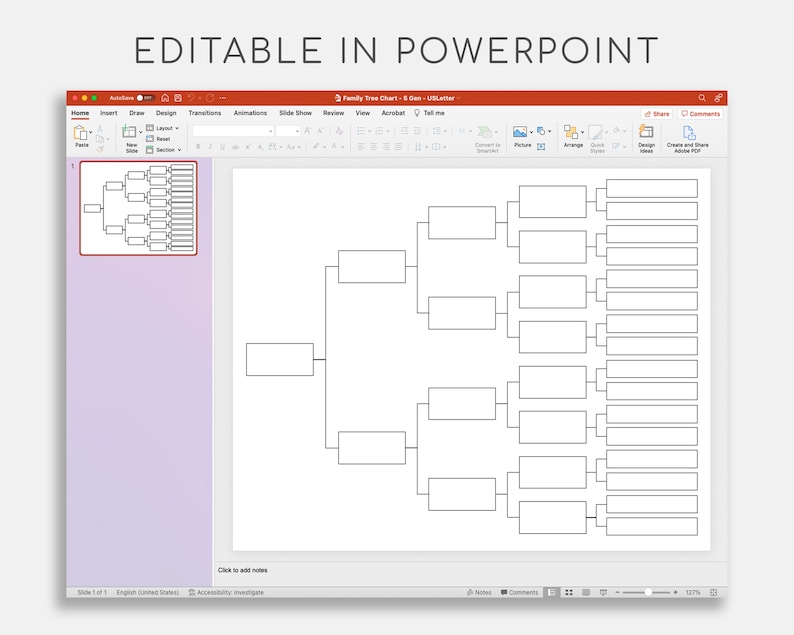
Task: Open the Section dropdown
Action: [164, 150]
